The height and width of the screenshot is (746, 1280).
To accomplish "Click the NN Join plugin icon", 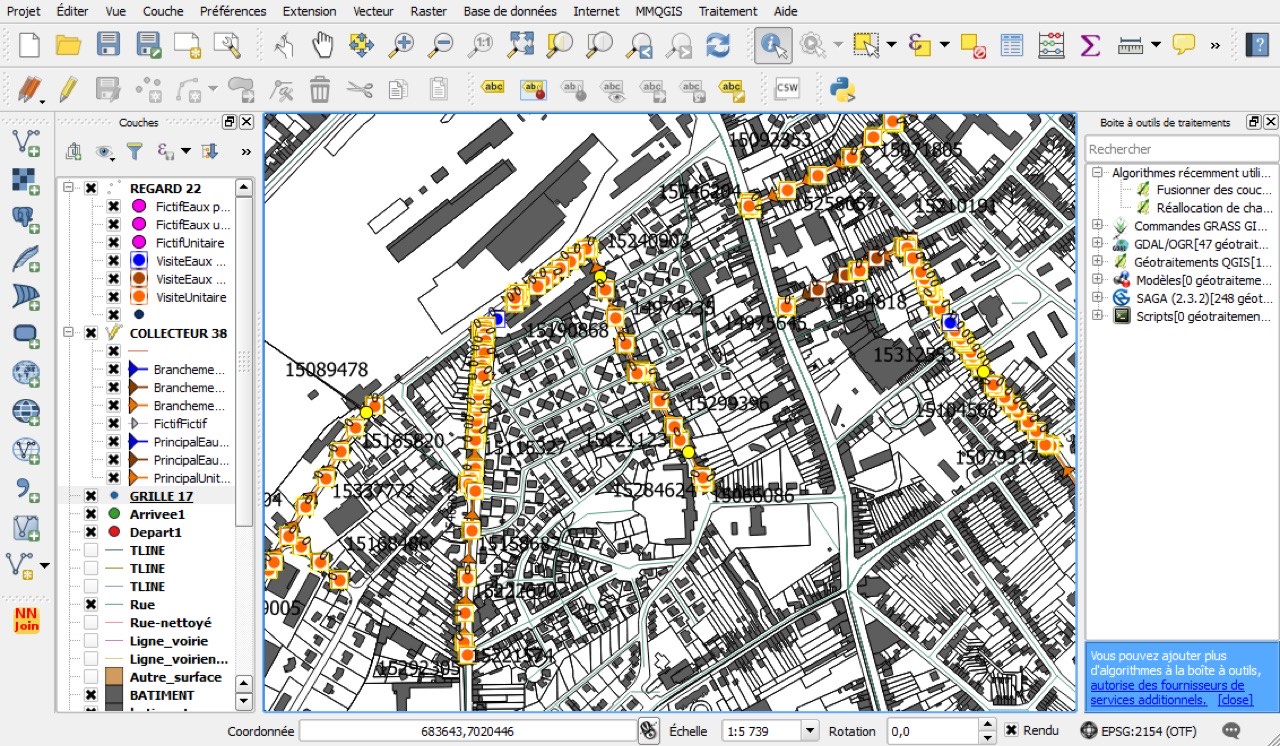I will [x=26, y=620].
